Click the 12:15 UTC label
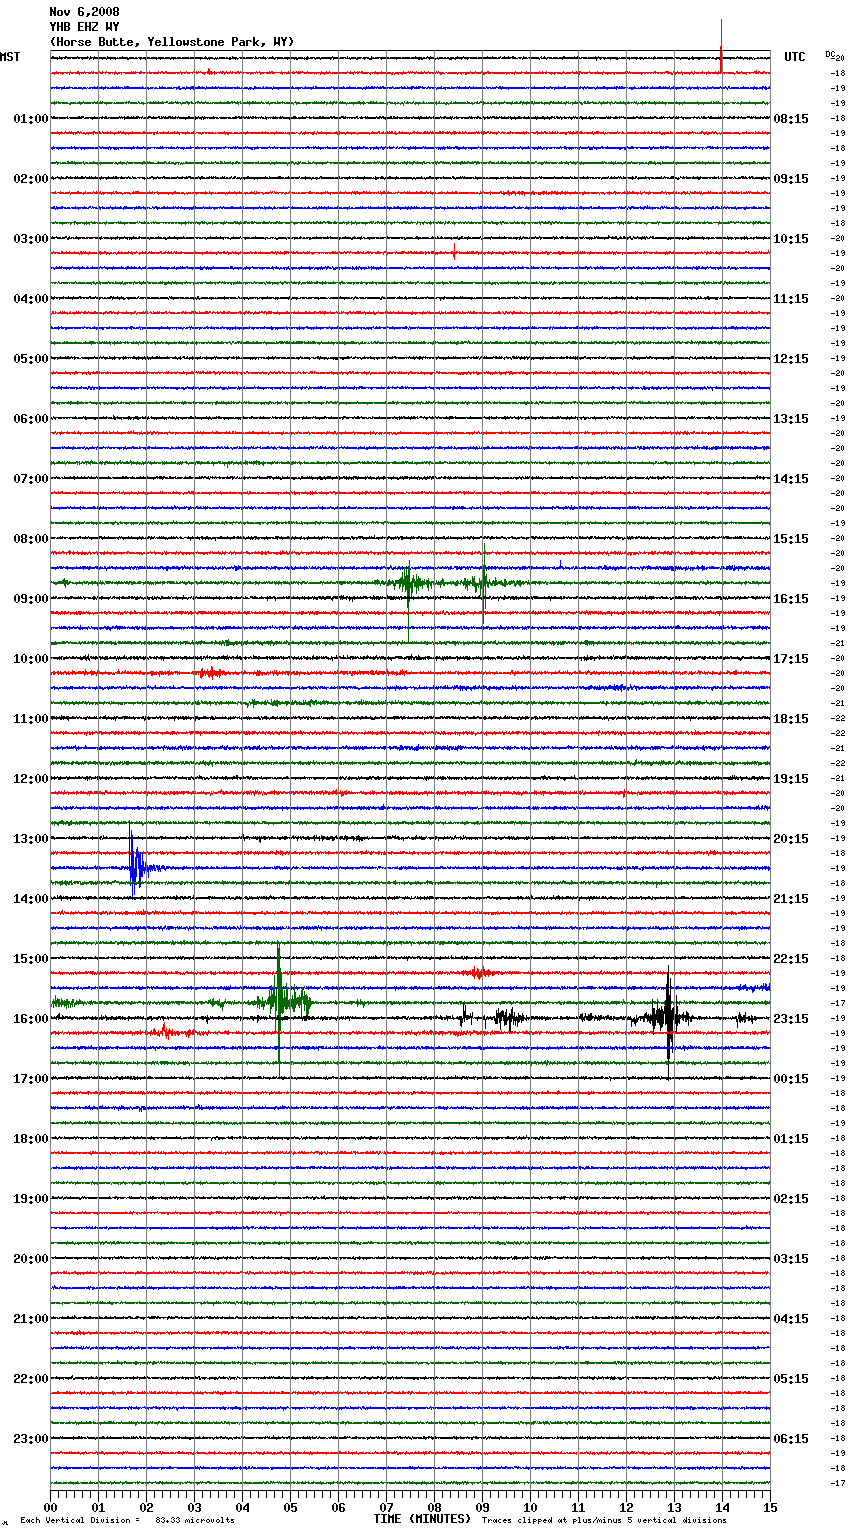 pyautogui.click(x=791, y=359)
